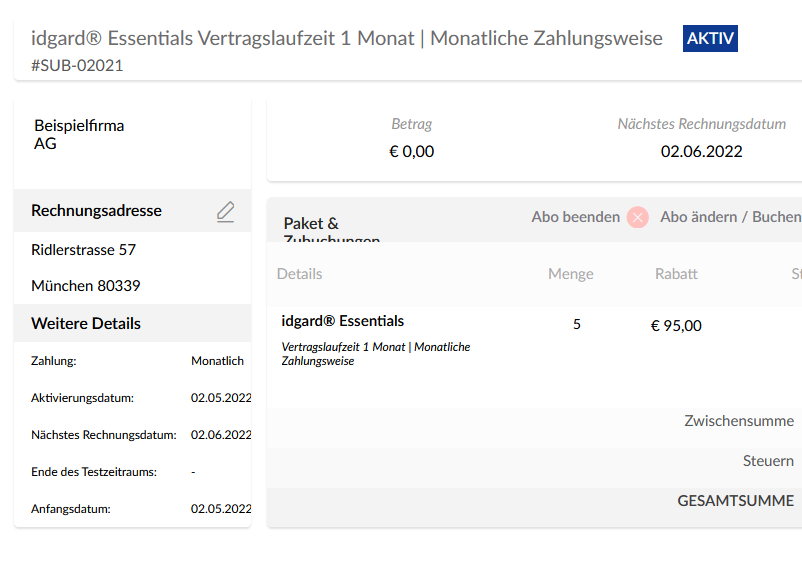Click the Ende des Testzeitraums label

[x=94, y=472]
